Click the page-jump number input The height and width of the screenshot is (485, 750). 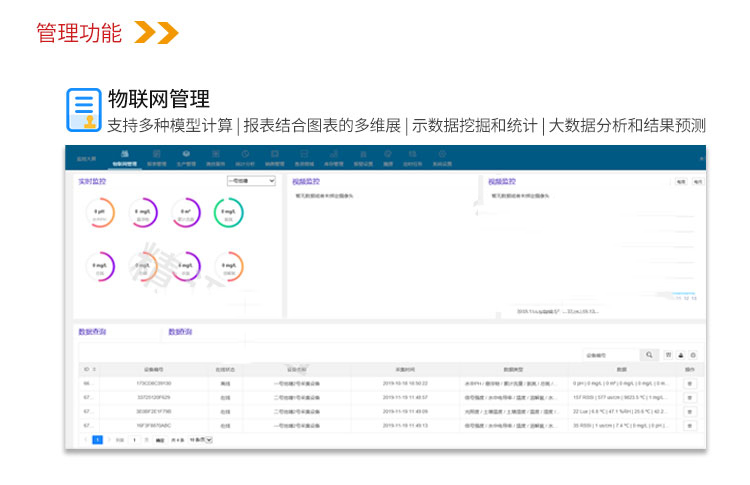(135, 440)
